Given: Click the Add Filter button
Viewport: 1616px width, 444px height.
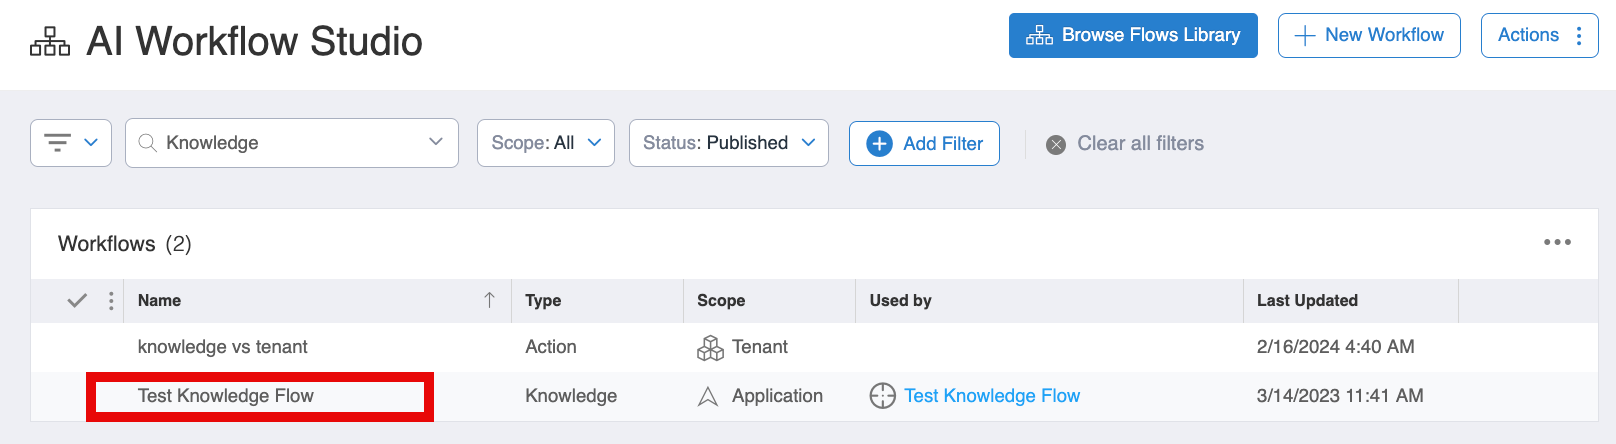Looking at the screenshot, I should (x=924, y=143).
